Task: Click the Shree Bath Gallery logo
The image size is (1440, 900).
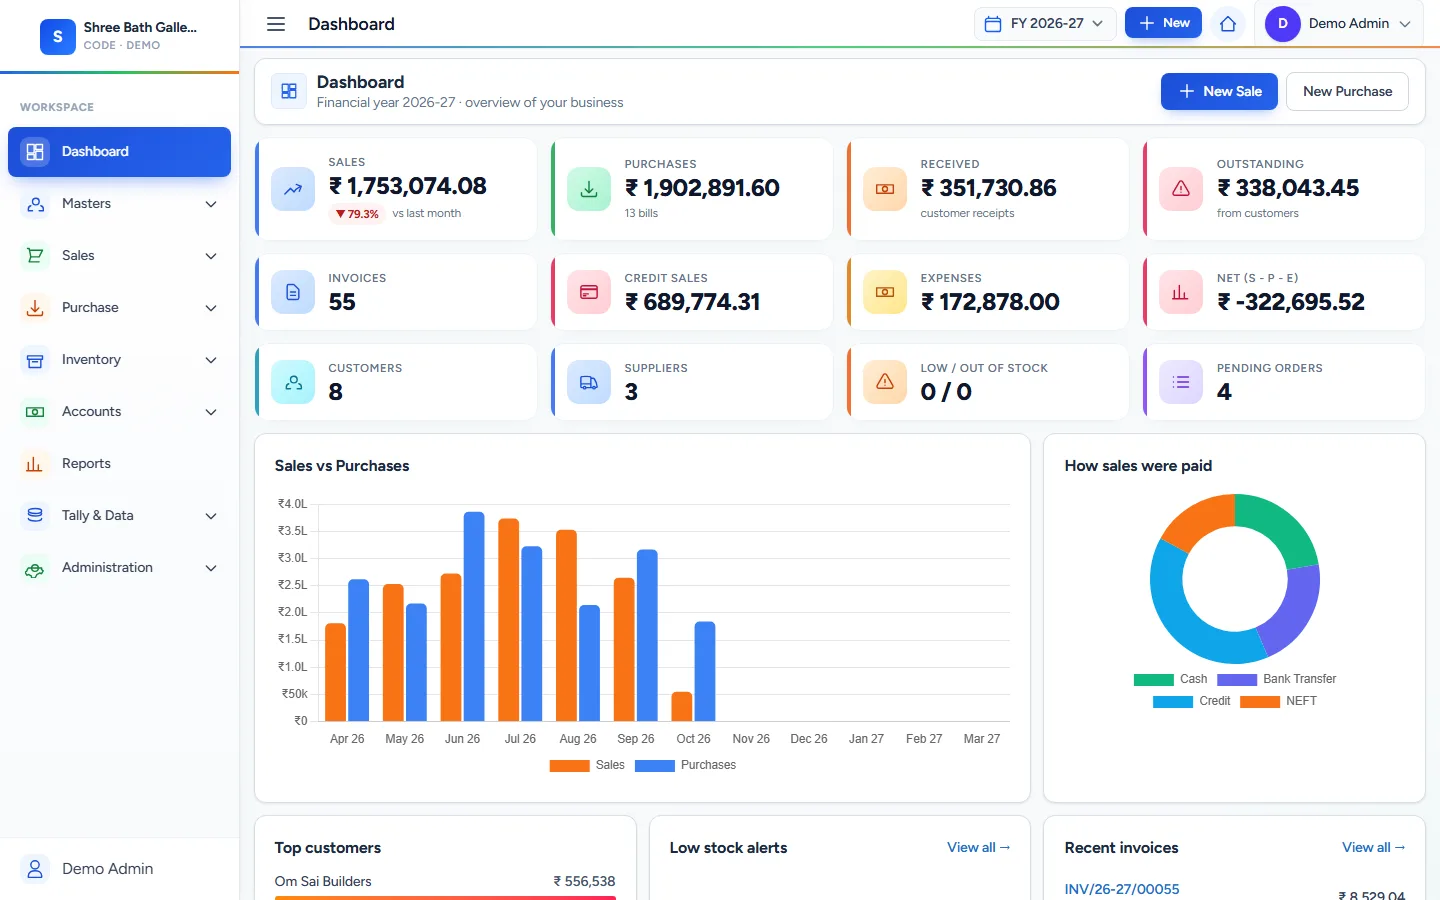Action: 58,36
